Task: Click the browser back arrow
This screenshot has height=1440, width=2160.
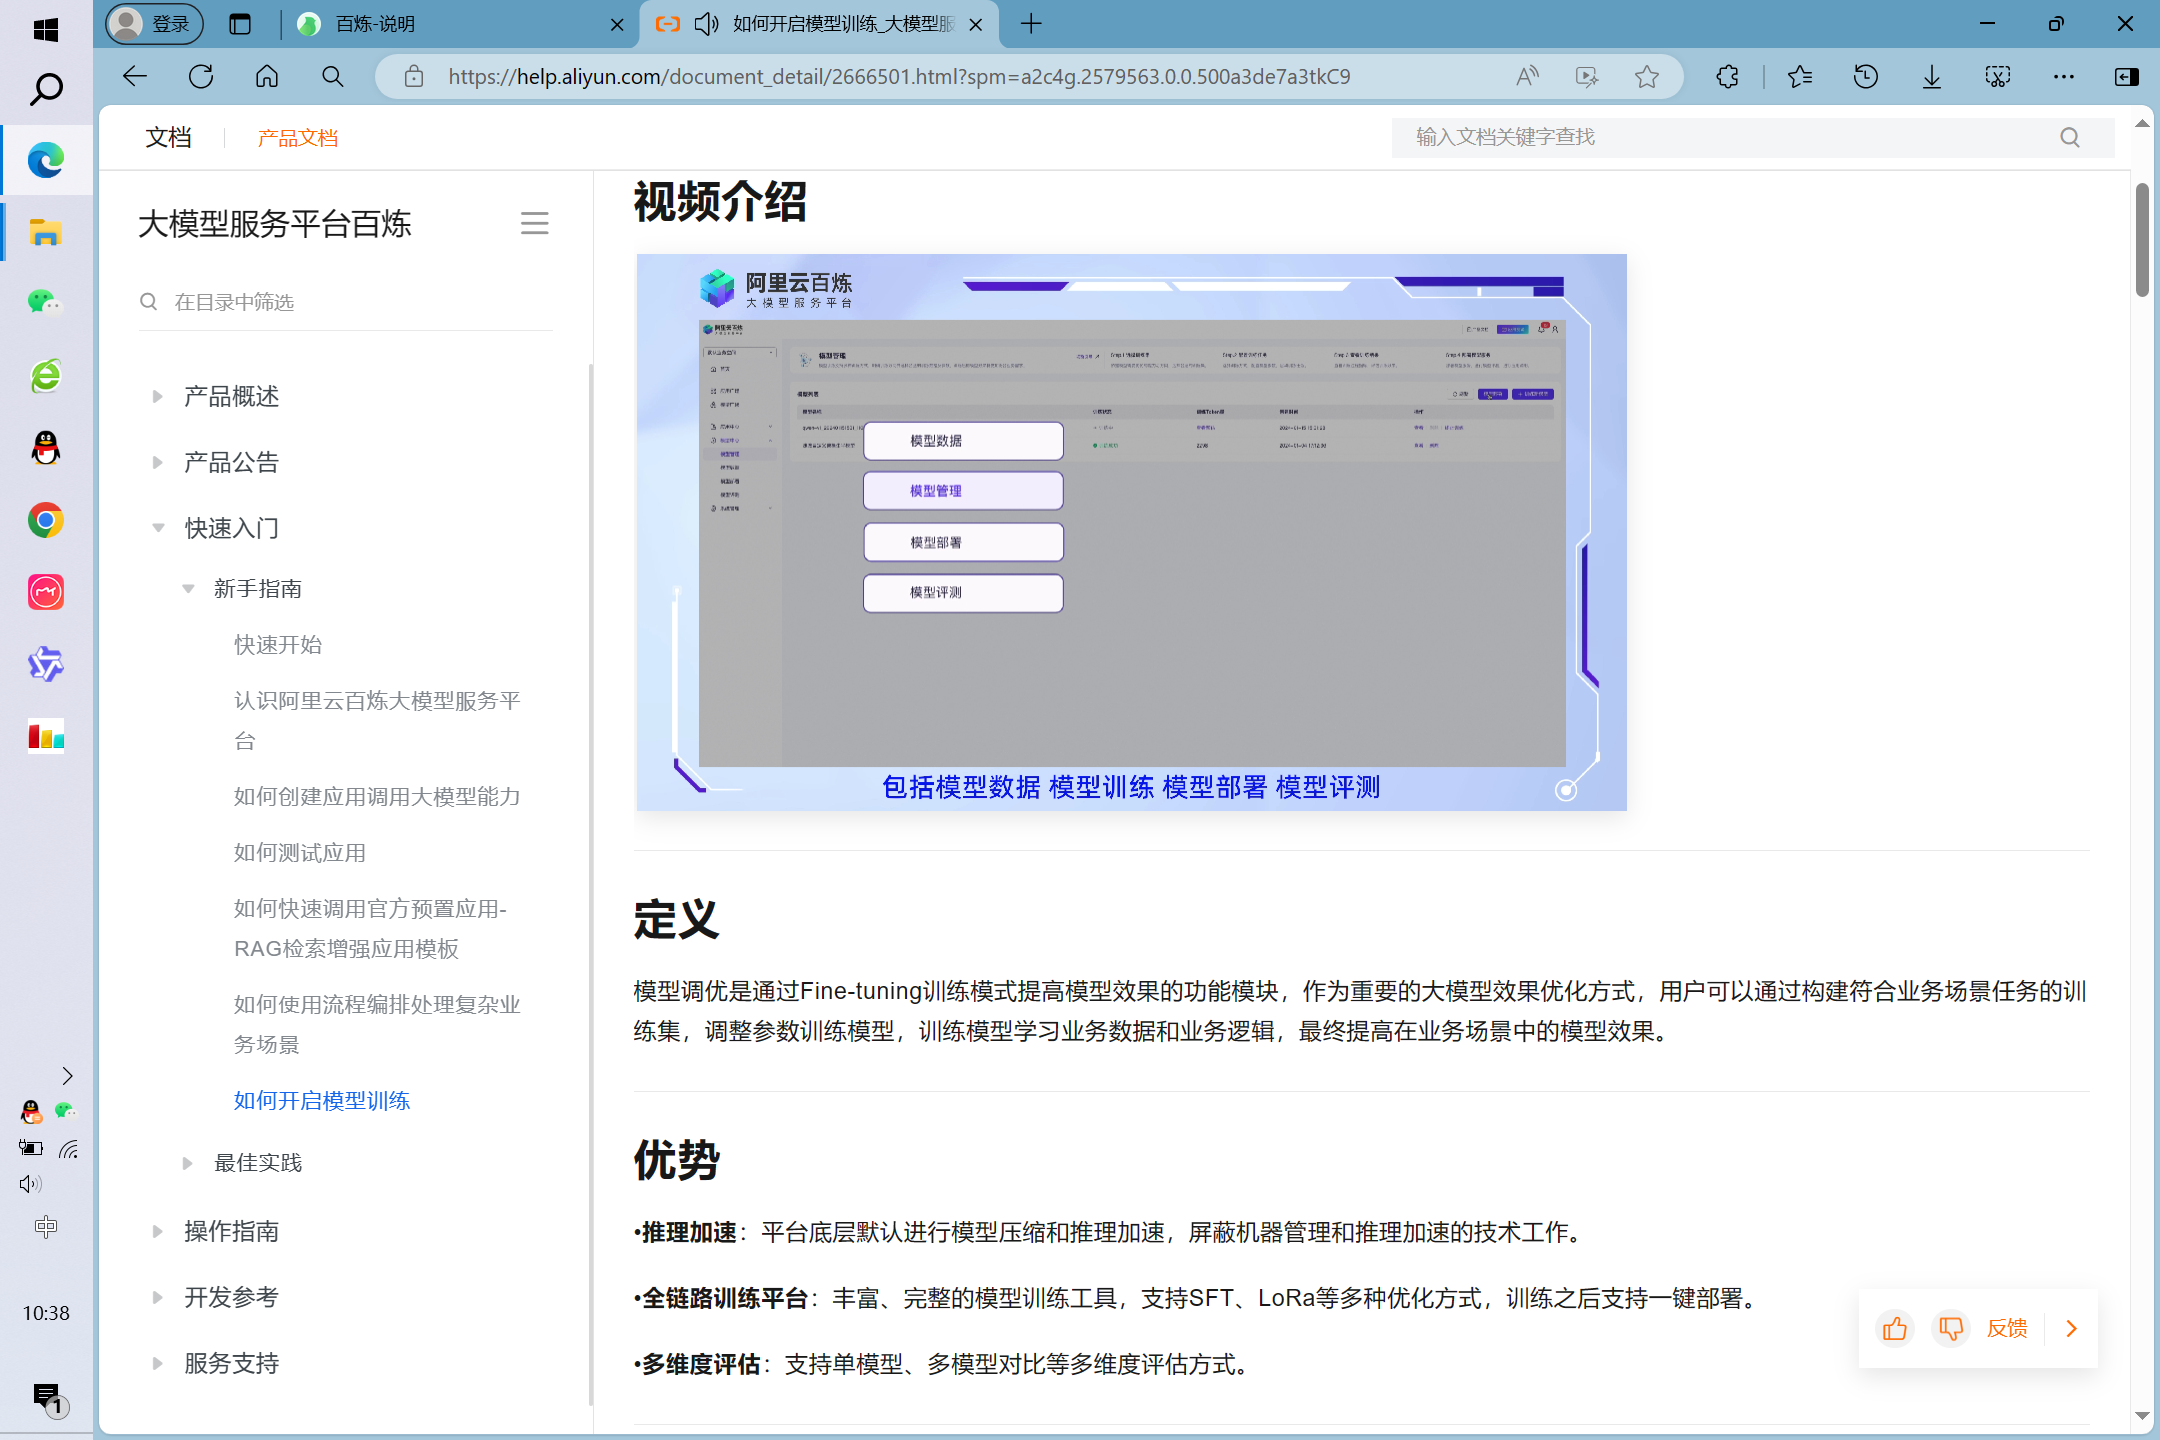Action: point(135,77)
